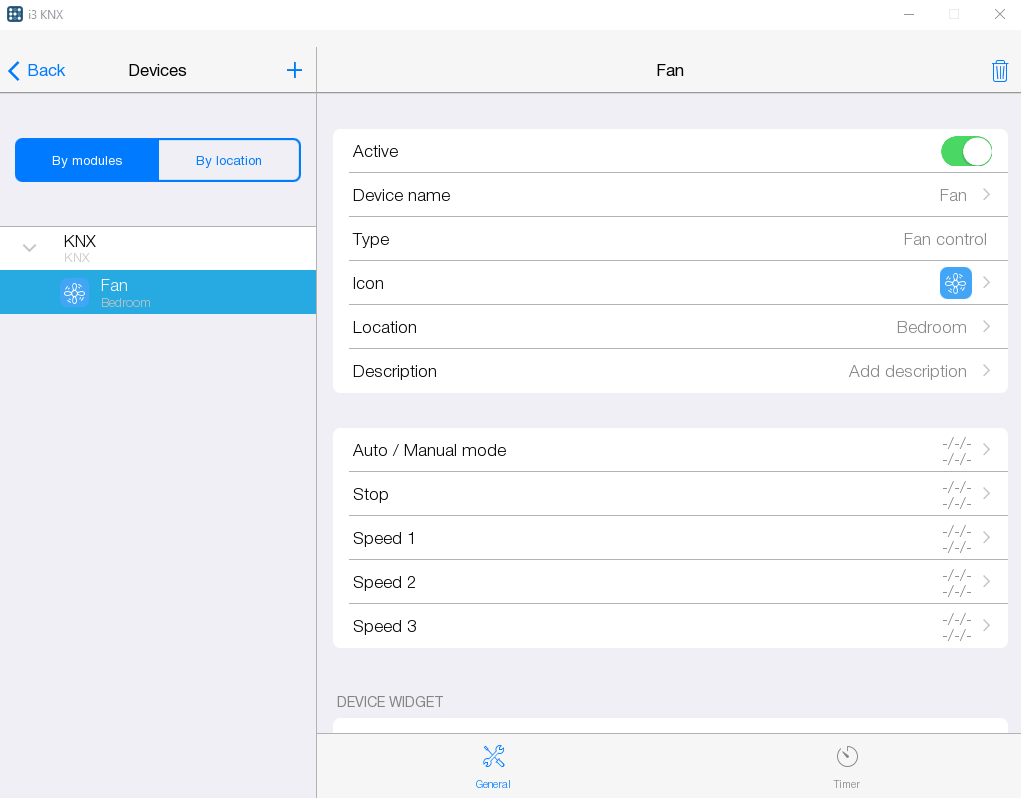1021x798 pixels.
Task: Select By modules view
Action: click(87, 160)
